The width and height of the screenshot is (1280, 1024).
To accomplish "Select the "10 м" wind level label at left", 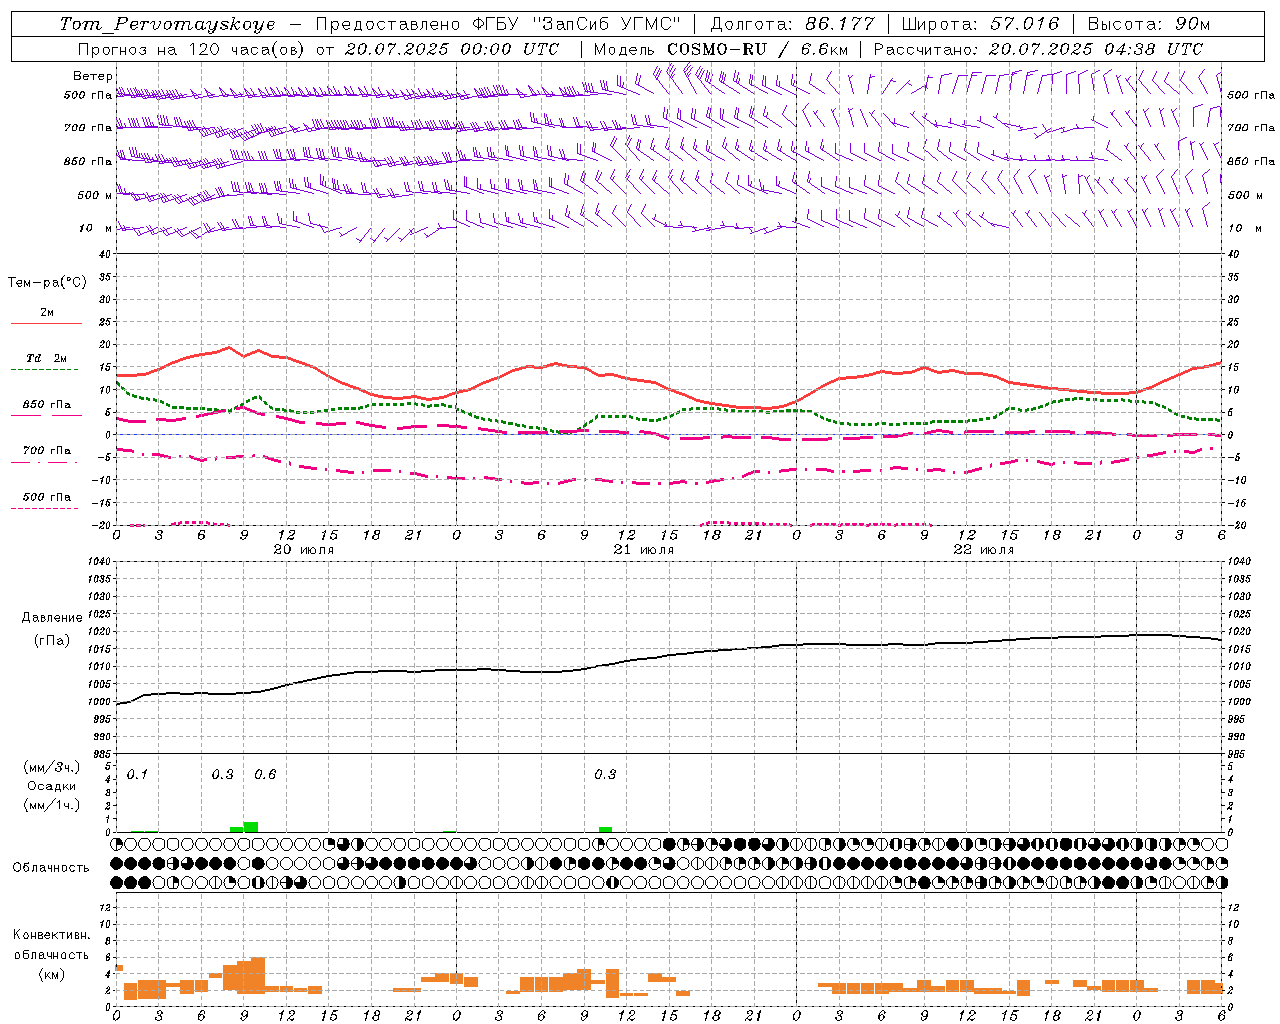I will click(x=96, y=228).
